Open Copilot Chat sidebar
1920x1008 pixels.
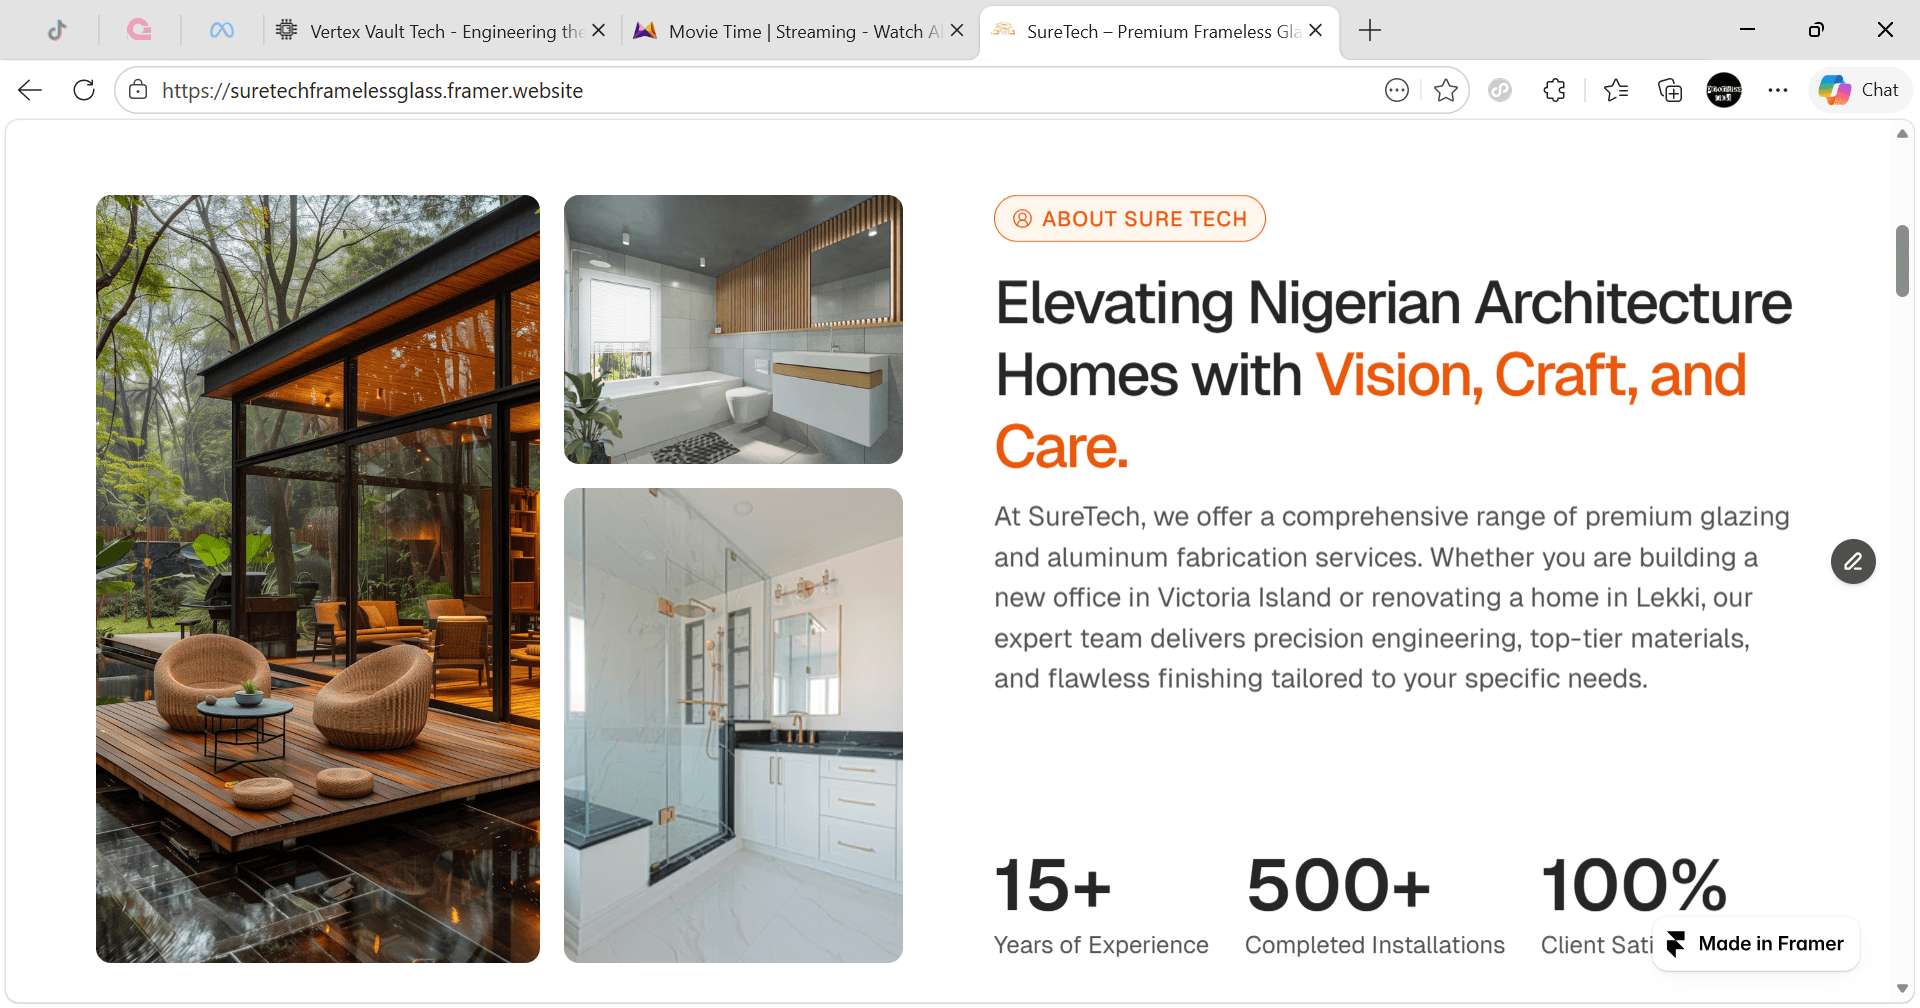coord(1860,90)
